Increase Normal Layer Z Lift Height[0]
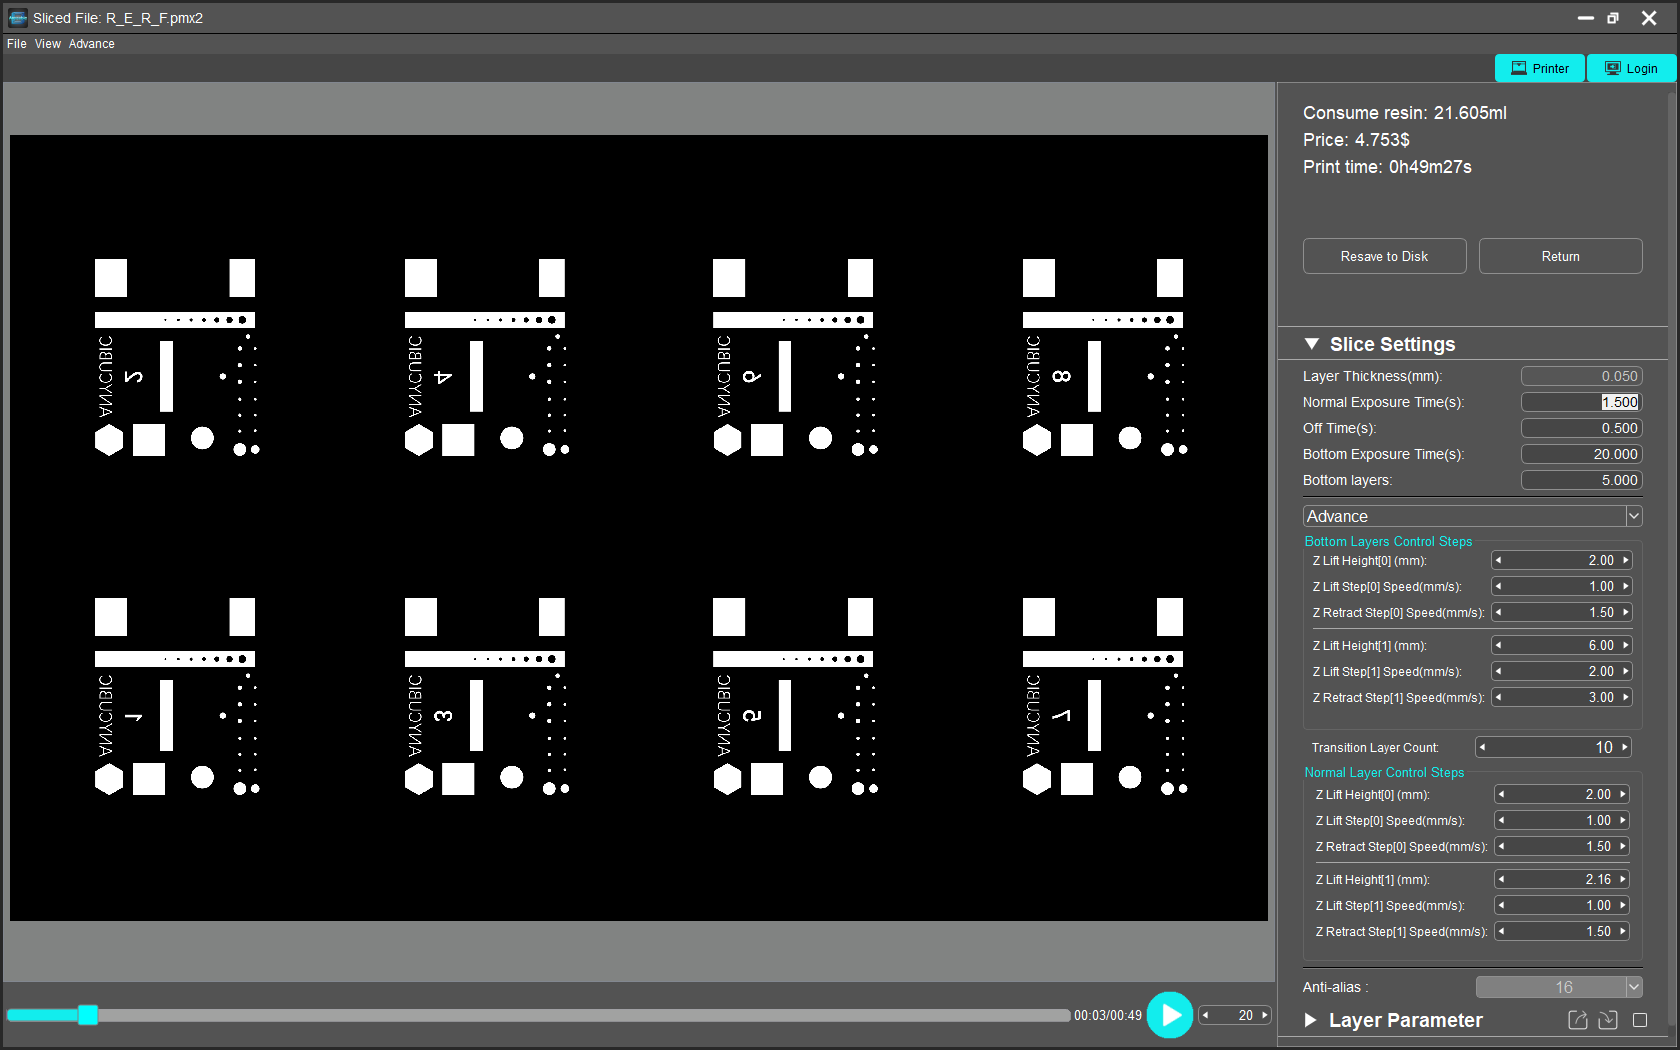This screenshot has height=1050, width=1680. [1623, 794]
